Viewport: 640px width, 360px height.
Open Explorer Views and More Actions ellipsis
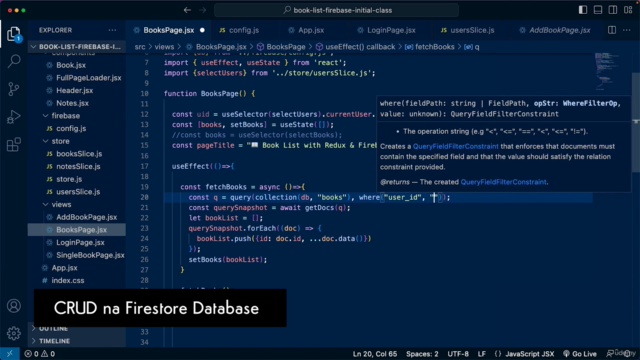(x=112, y=30)
